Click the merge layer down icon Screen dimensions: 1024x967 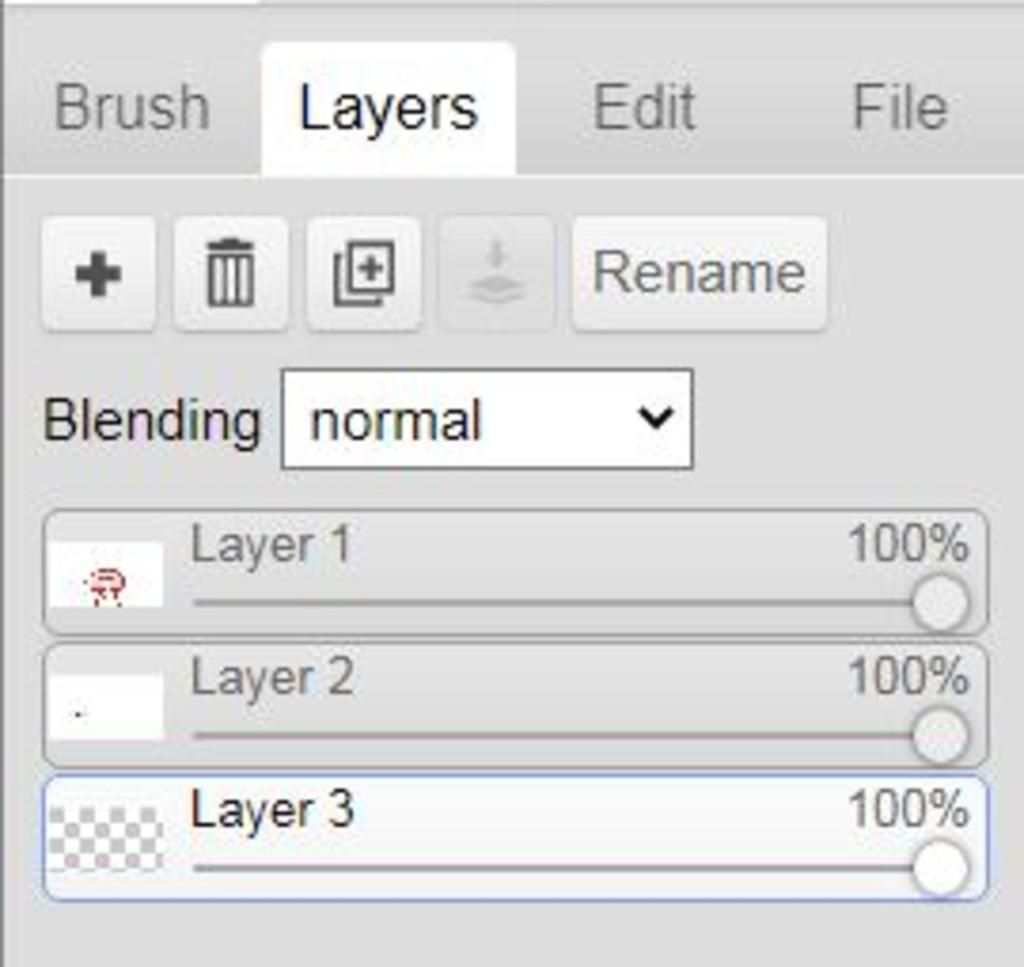click(497, 274)
